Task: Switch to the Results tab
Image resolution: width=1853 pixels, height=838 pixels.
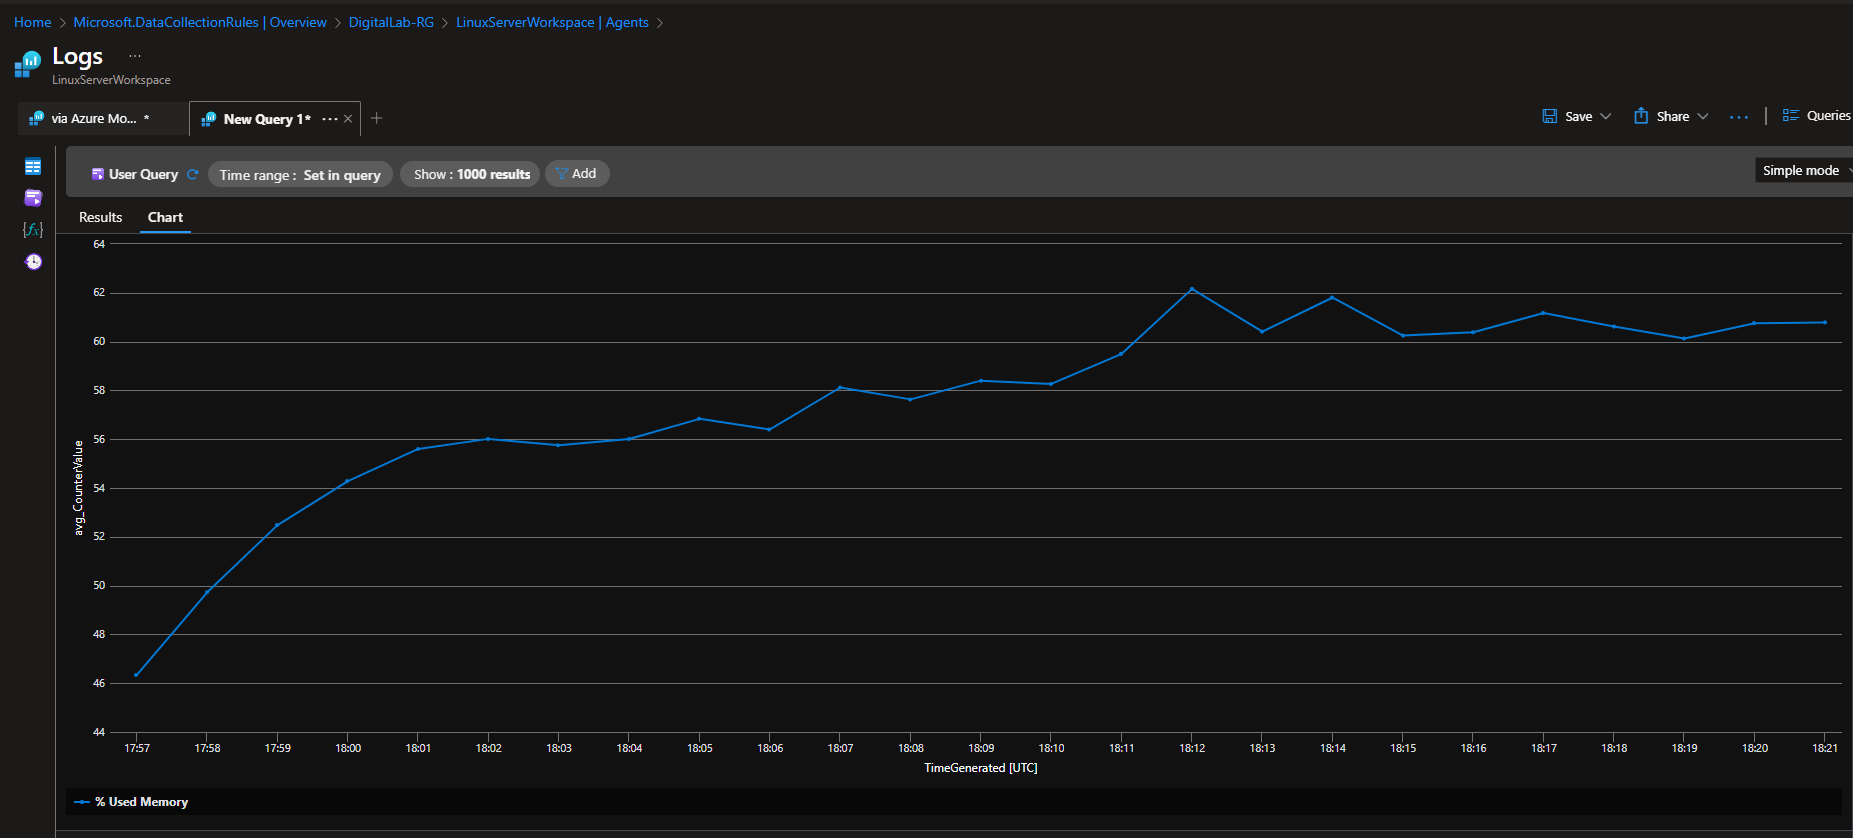Action: [x=100, y=217]
